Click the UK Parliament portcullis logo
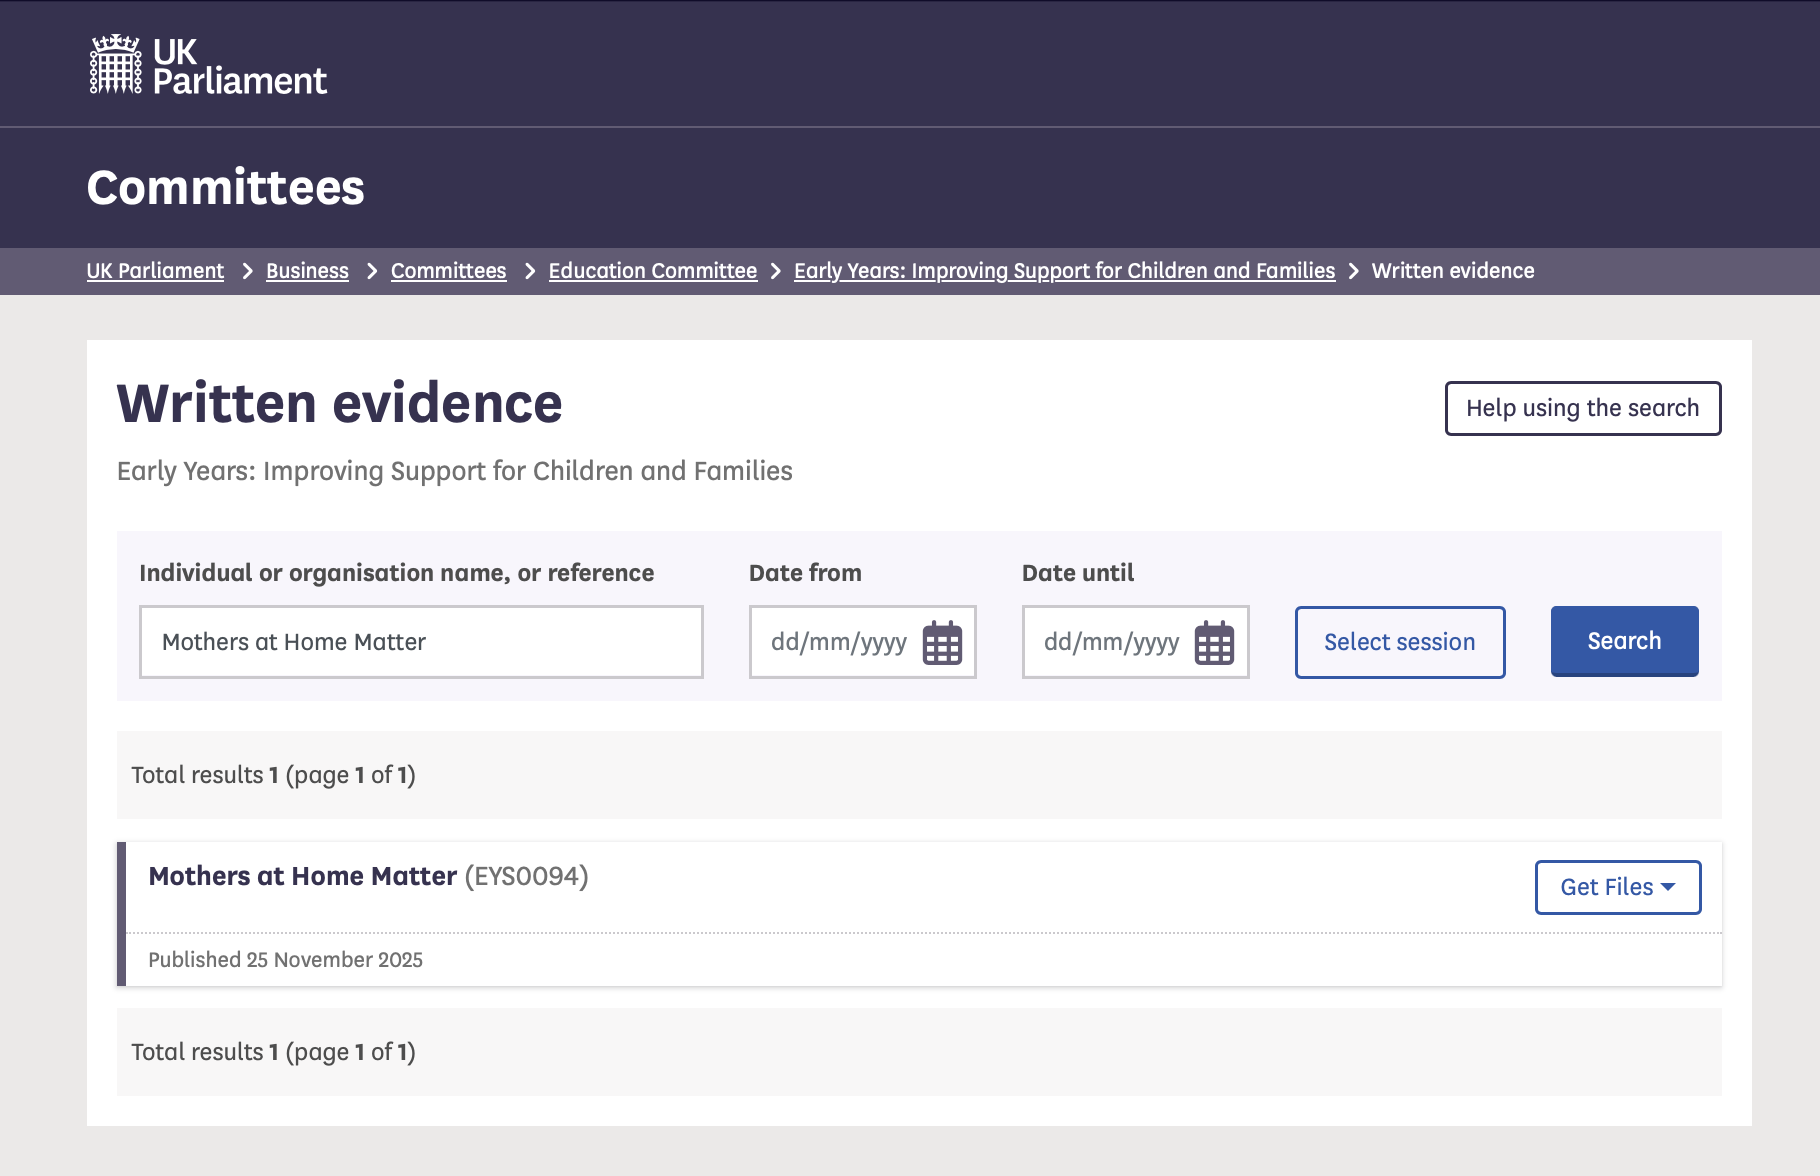Viewport: 1820px width, 1176px height. point(208,65)
